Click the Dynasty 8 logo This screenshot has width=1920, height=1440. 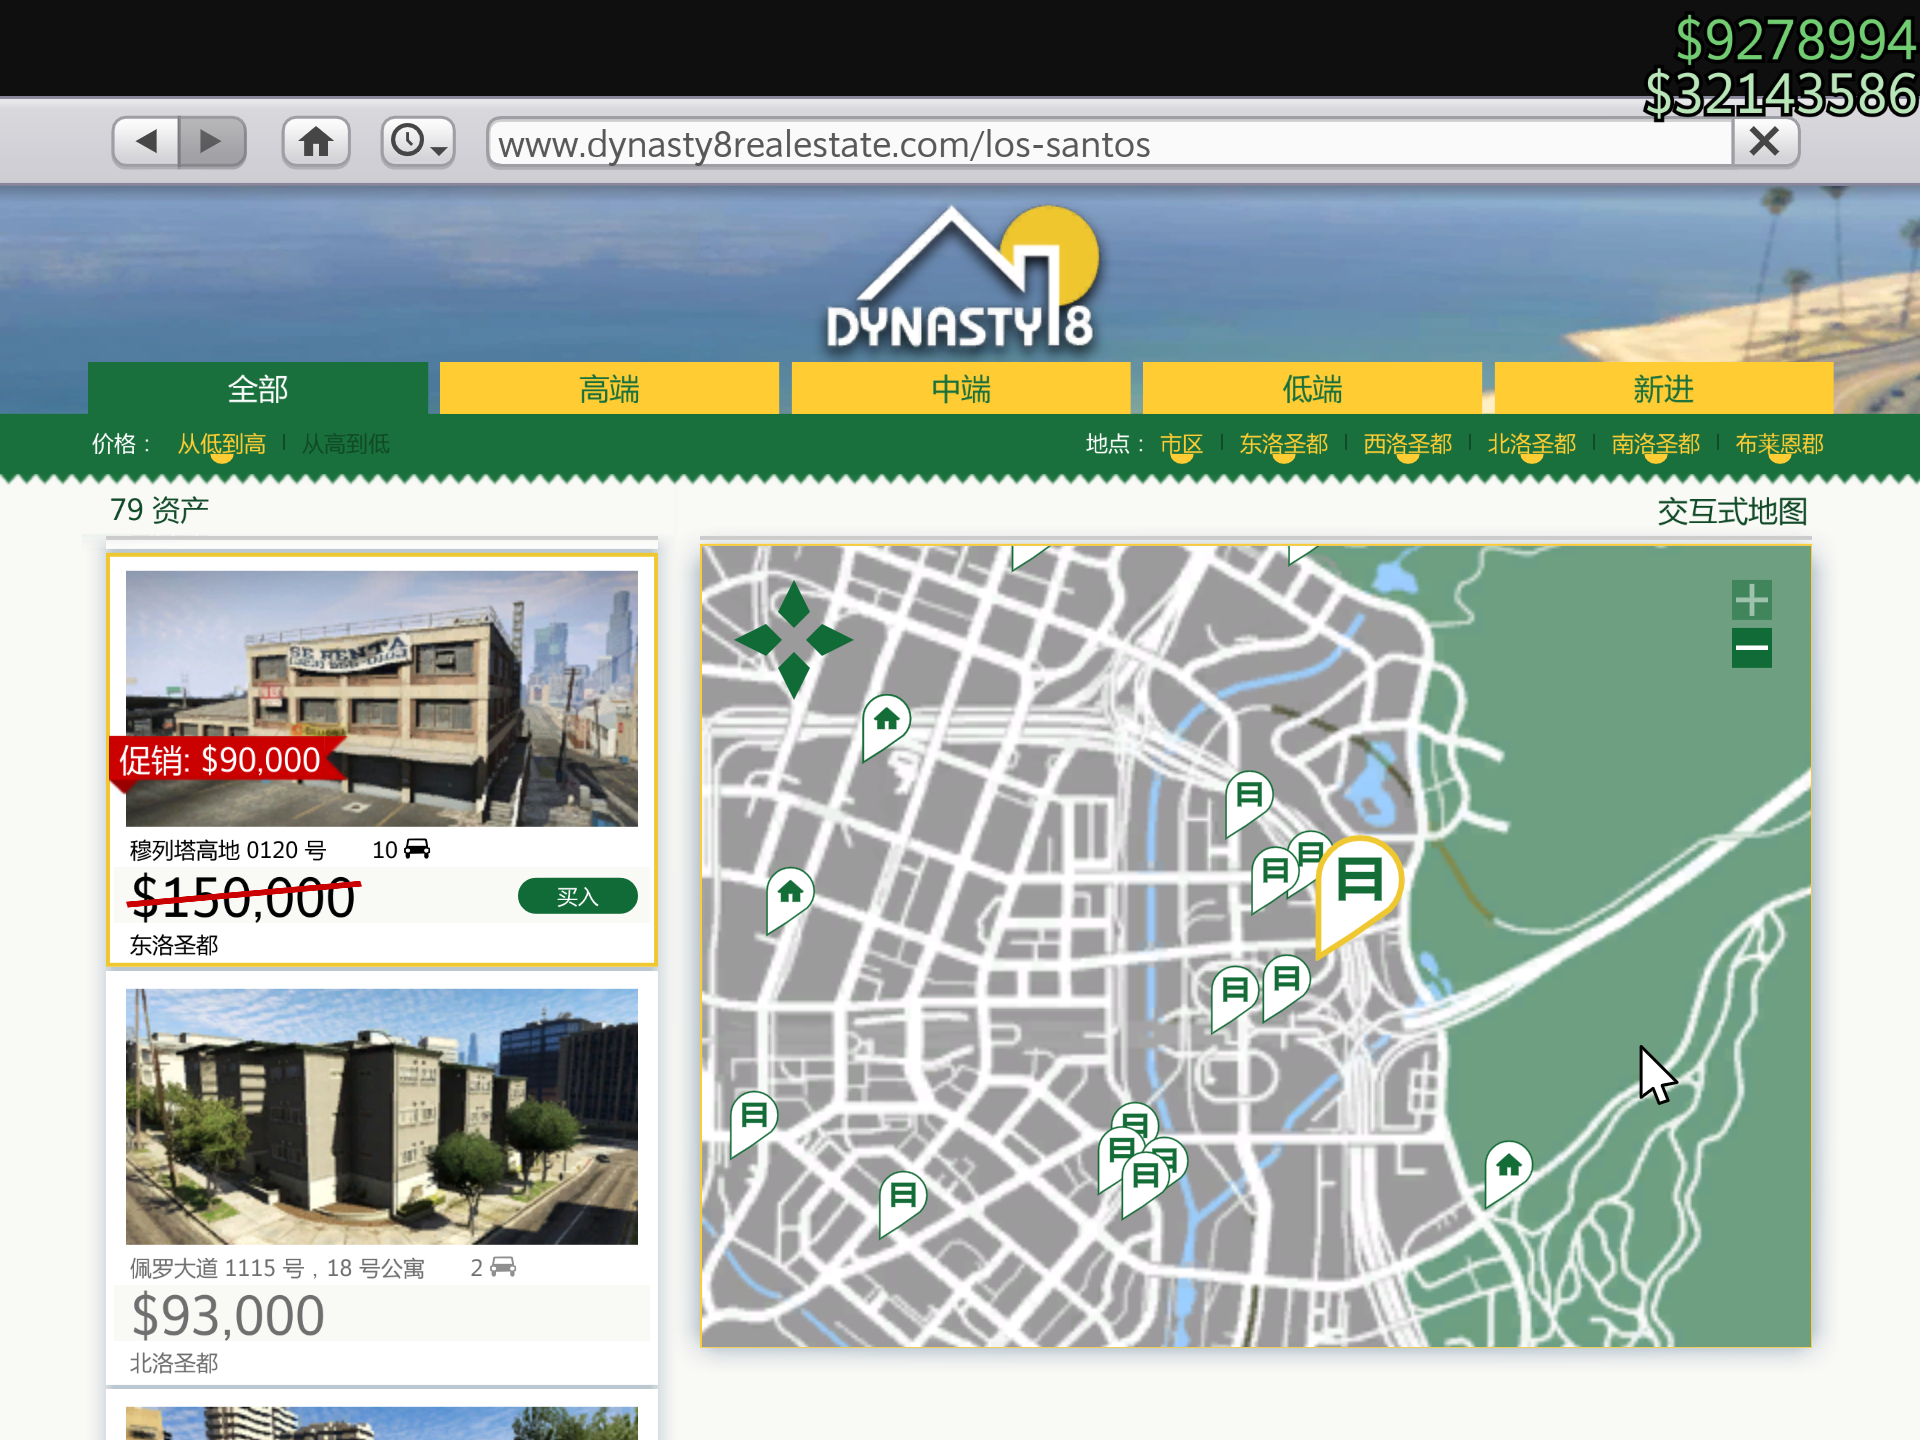961,278
